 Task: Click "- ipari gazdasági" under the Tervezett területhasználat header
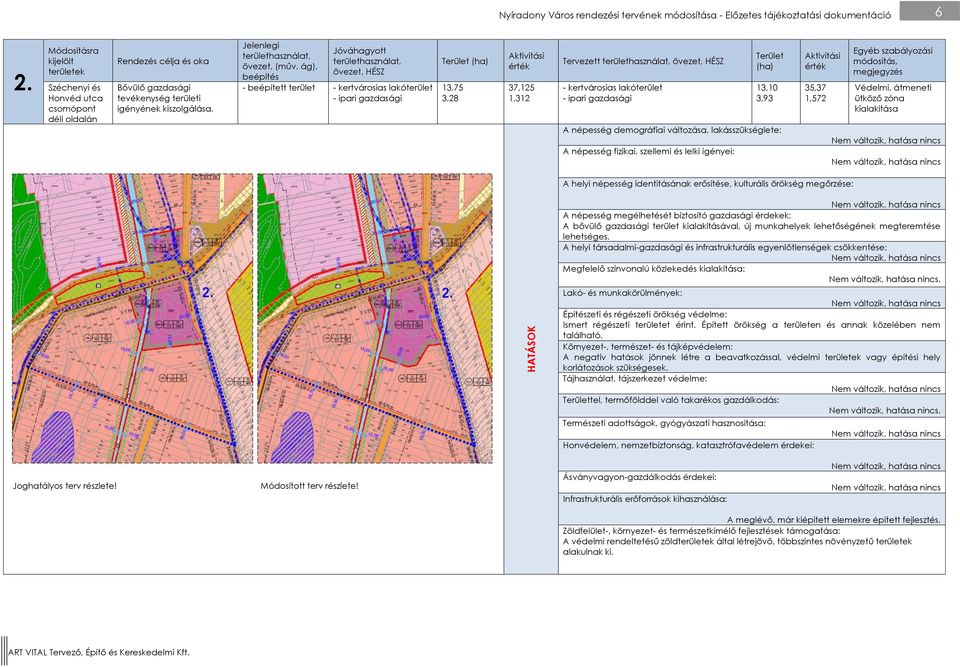coord(597,99)
